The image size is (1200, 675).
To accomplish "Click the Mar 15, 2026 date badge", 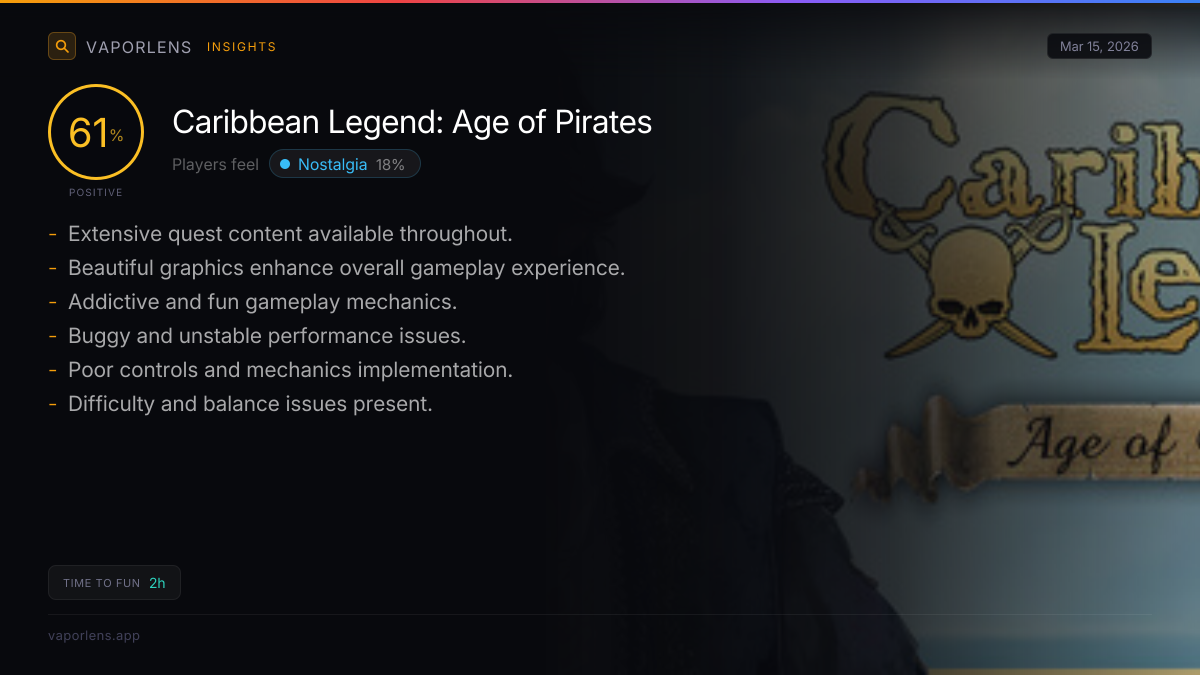I will coord(1099,47).
